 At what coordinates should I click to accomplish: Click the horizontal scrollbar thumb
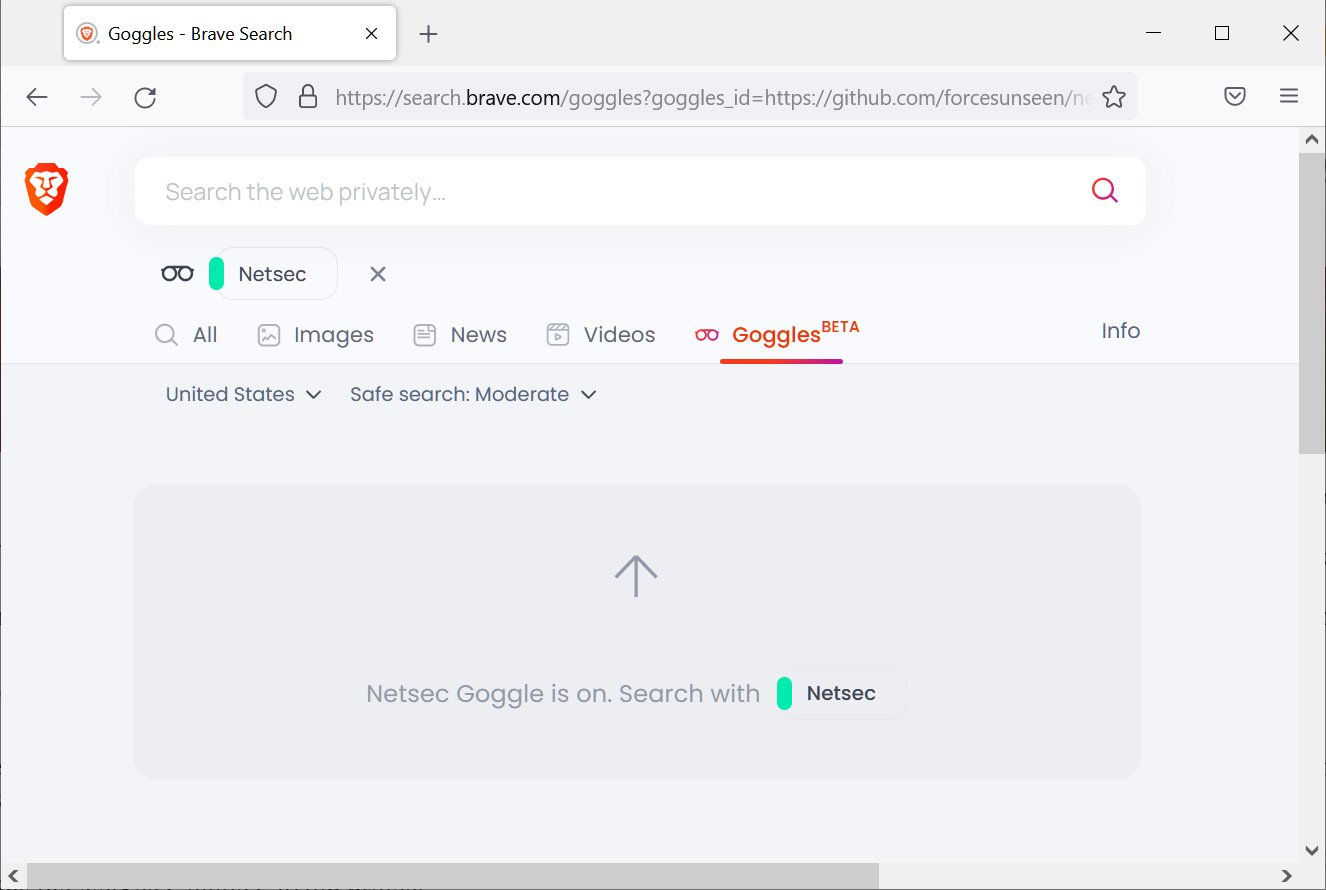(452, 876)
